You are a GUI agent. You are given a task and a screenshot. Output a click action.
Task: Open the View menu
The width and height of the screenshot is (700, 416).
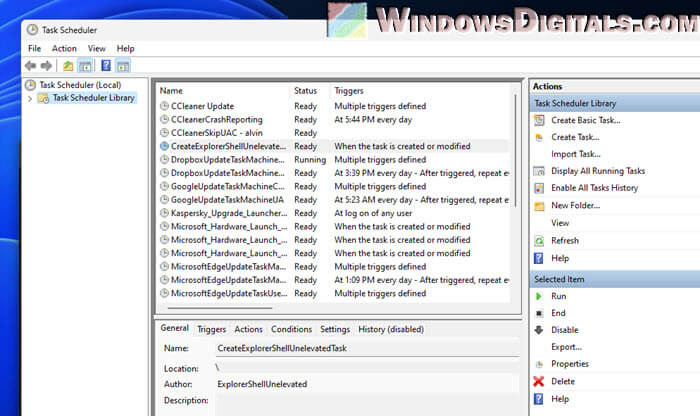96,48
